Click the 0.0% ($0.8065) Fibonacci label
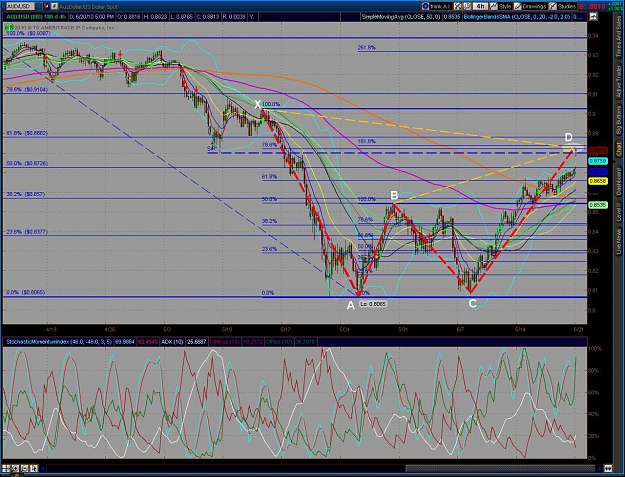The height and width of the screenshot is (477, 625). pyautogui.click(x=26, y=292)
